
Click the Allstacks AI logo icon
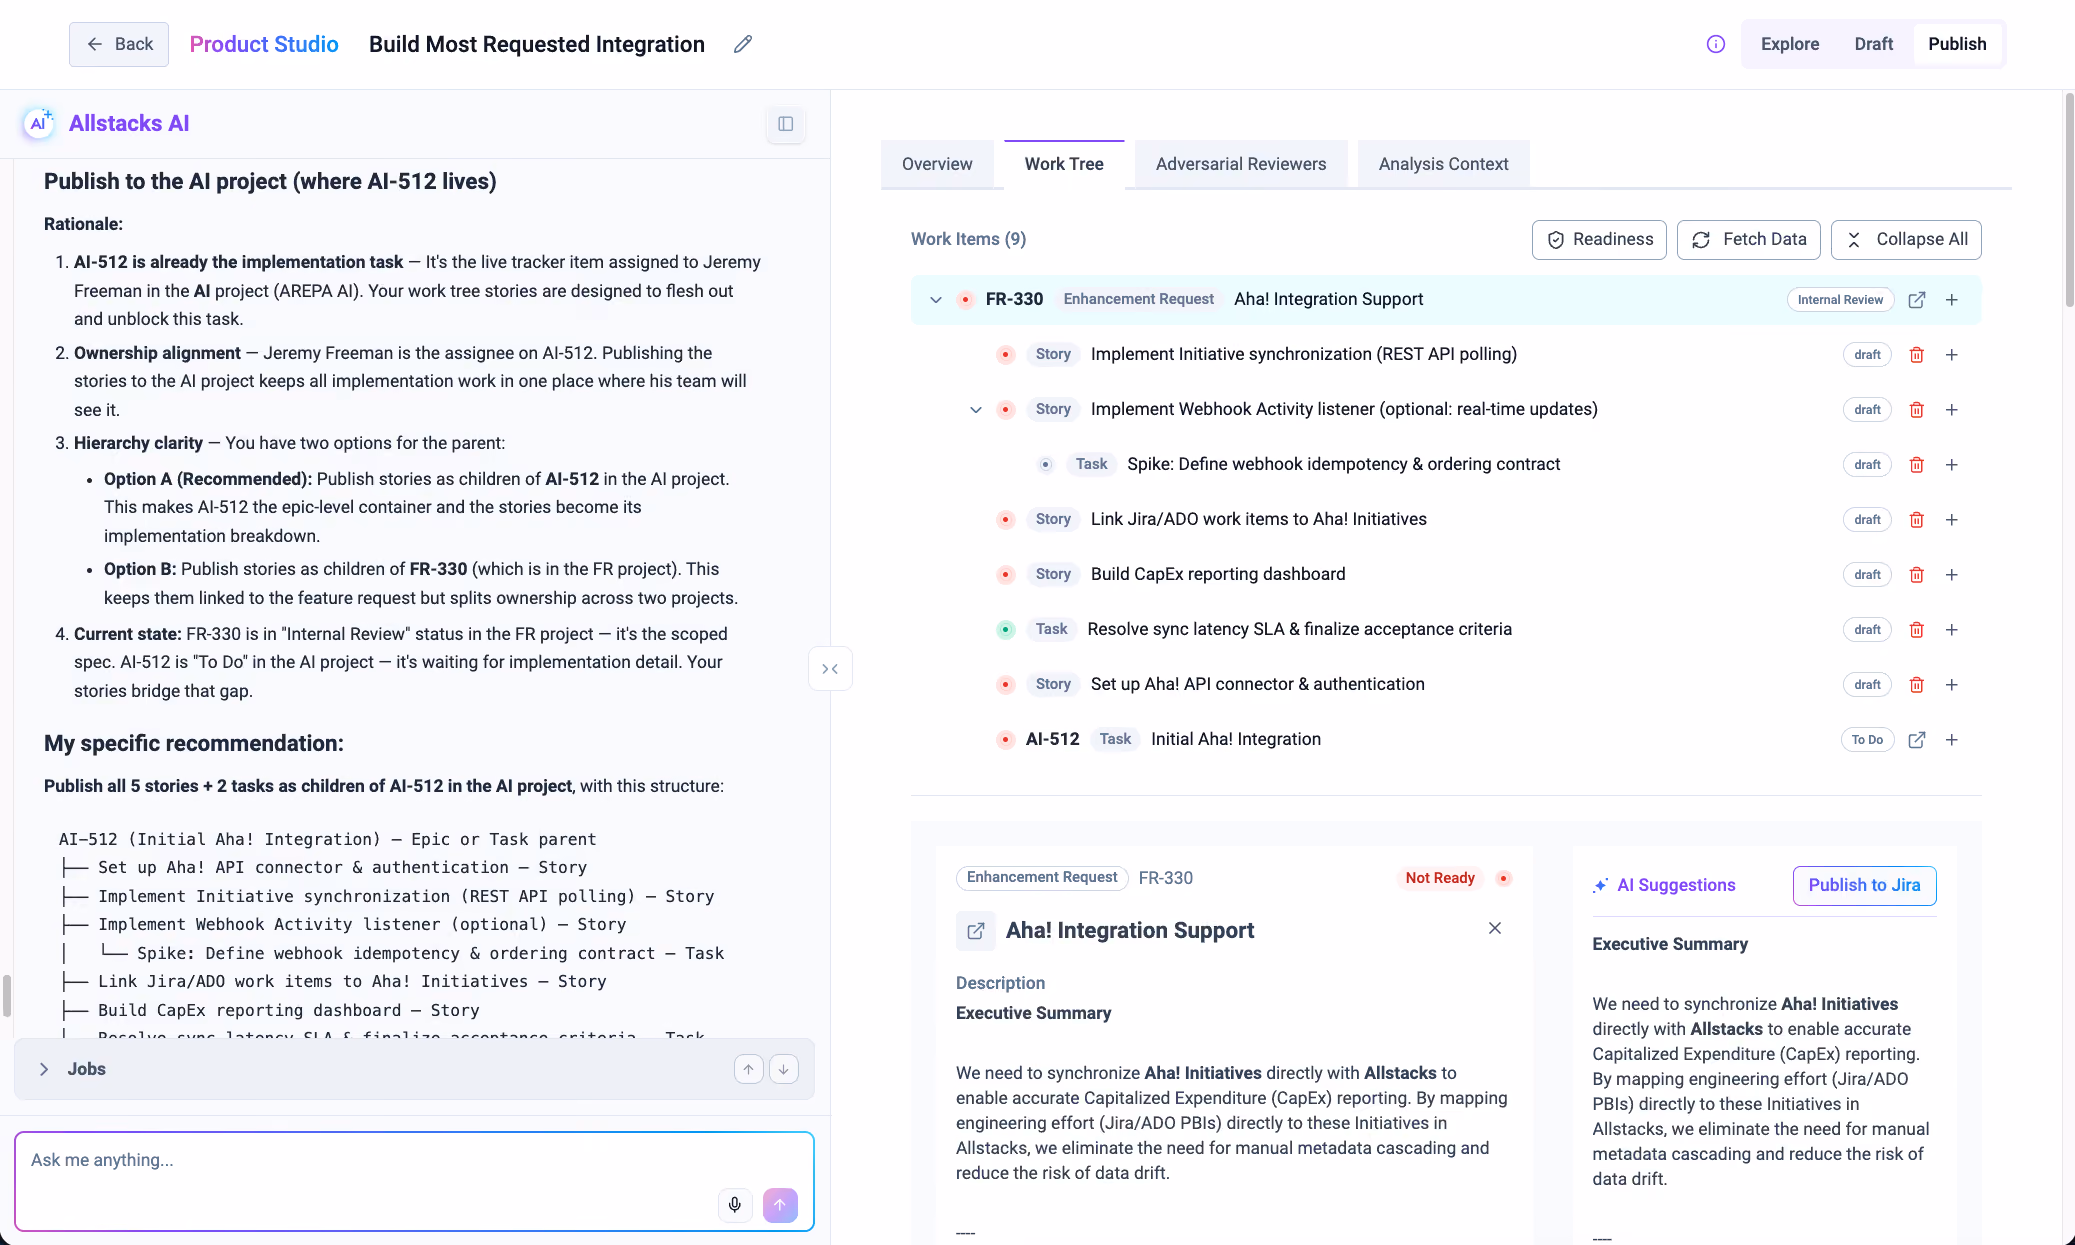point(39,123)
